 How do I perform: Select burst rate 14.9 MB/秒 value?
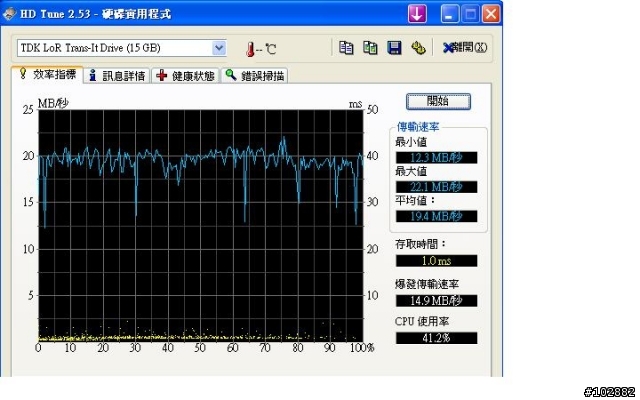coord(436,301)
